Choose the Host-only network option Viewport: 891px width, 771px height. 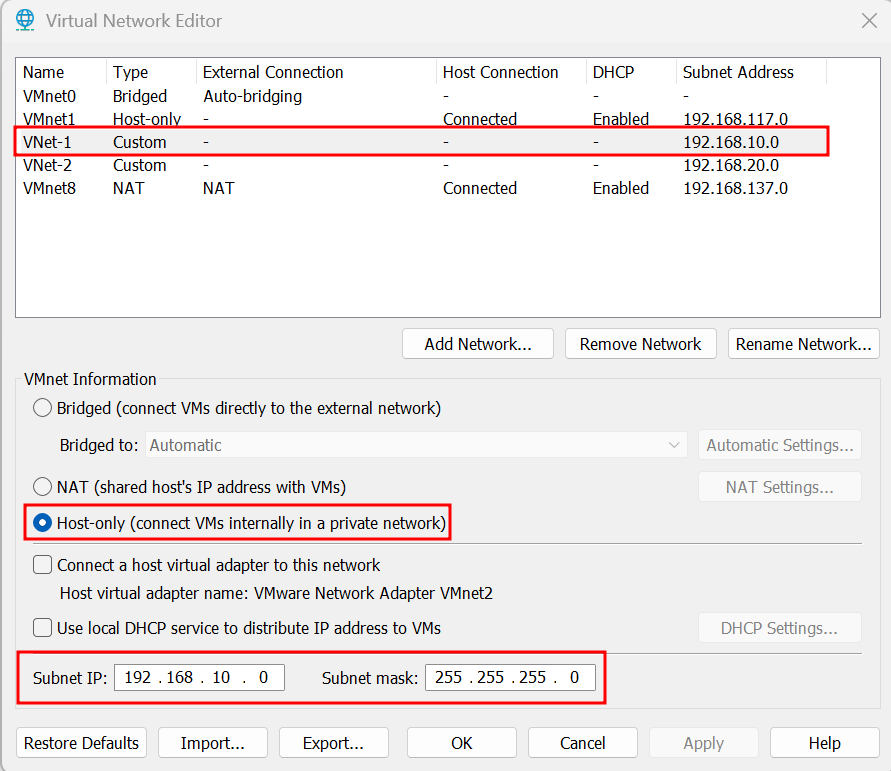click(x=43, y=523)
